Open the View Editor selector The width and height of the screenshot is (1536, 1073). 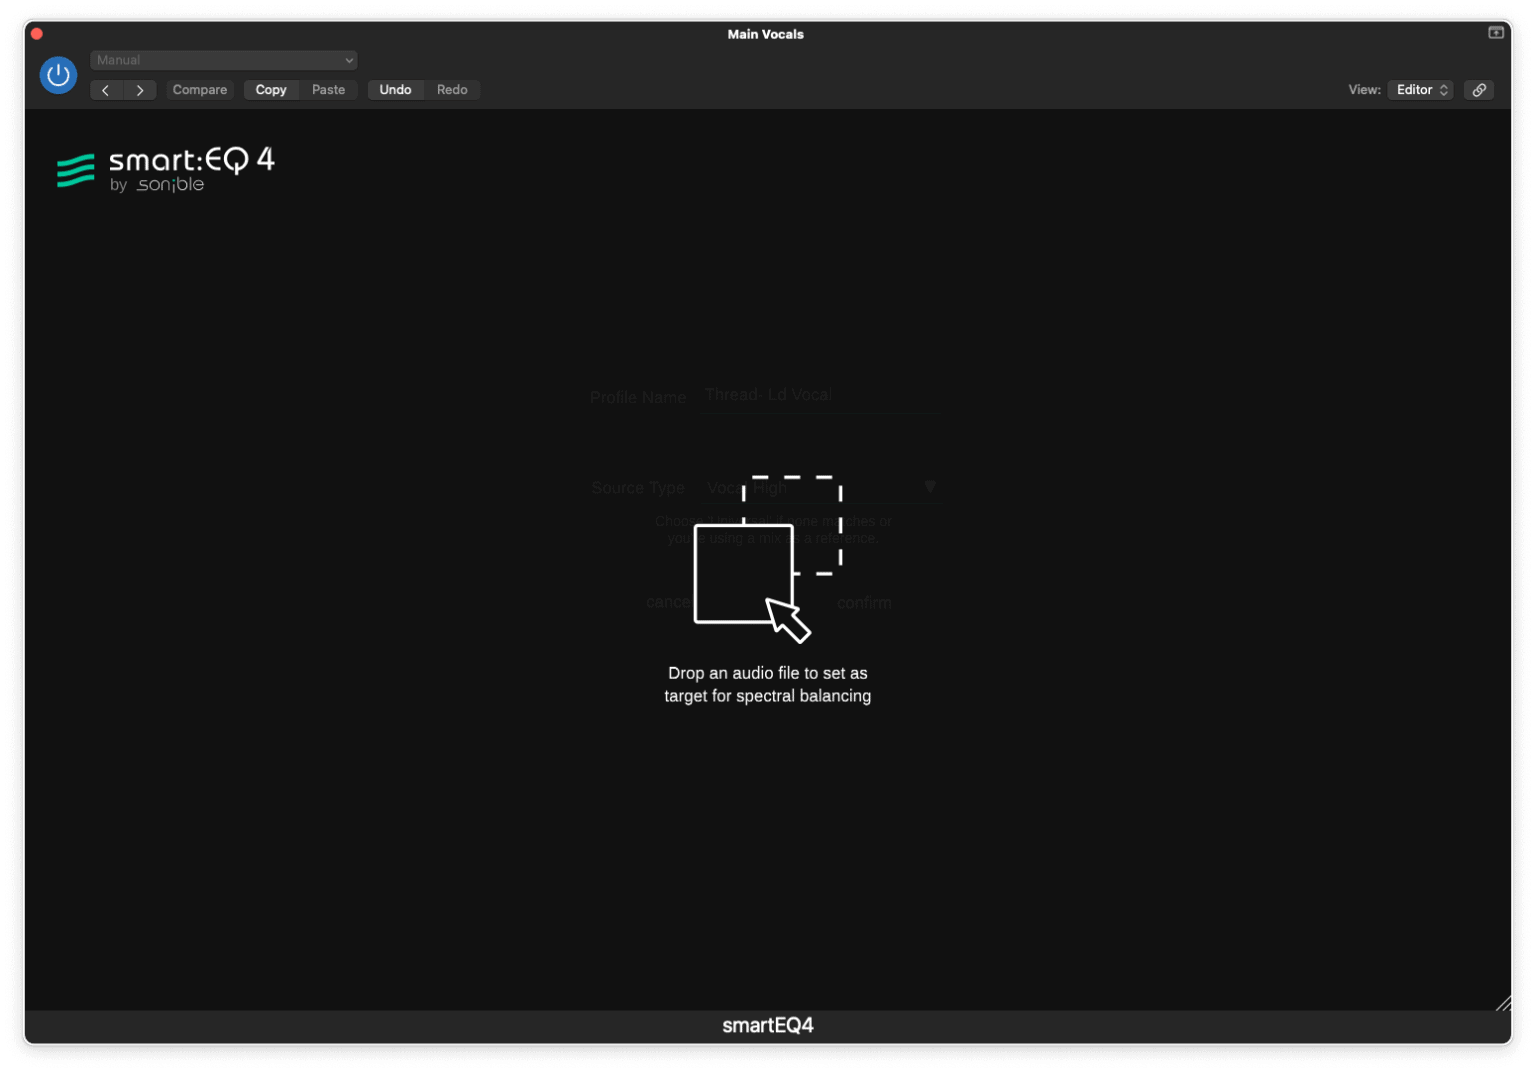(x=1419, y=89)
